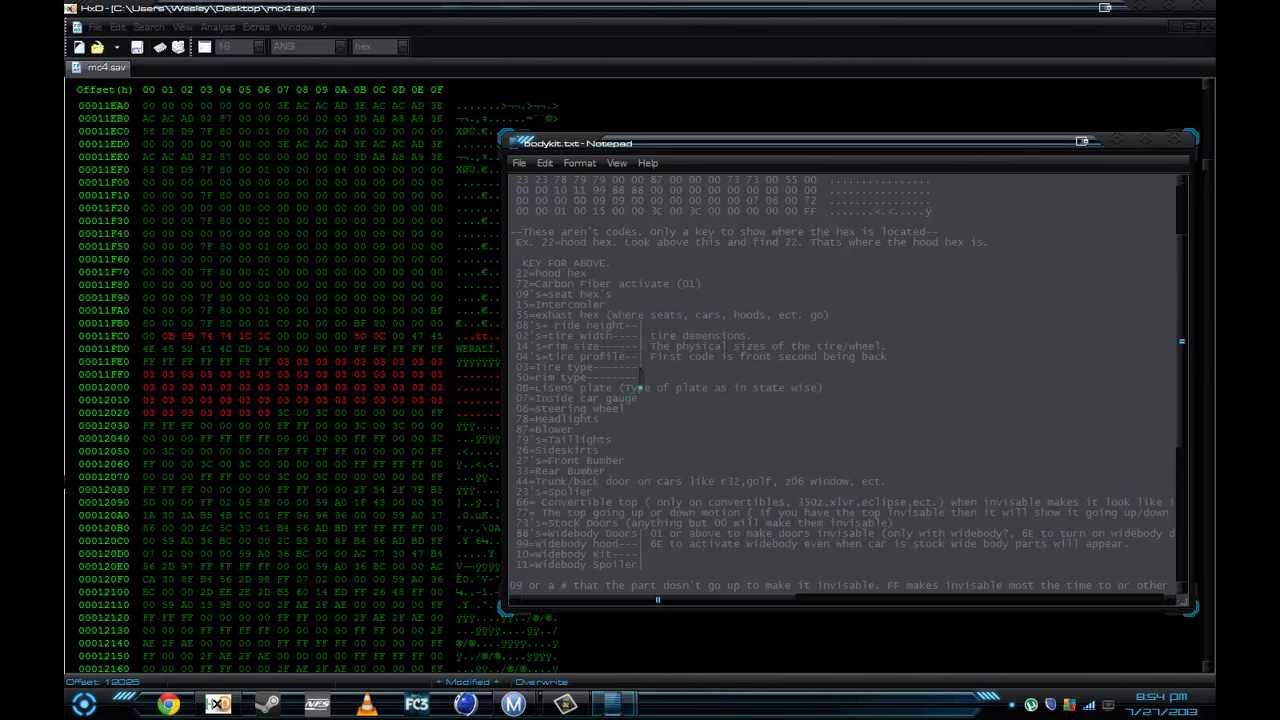Open the Help menu in Notepad

tap(647, 163)
